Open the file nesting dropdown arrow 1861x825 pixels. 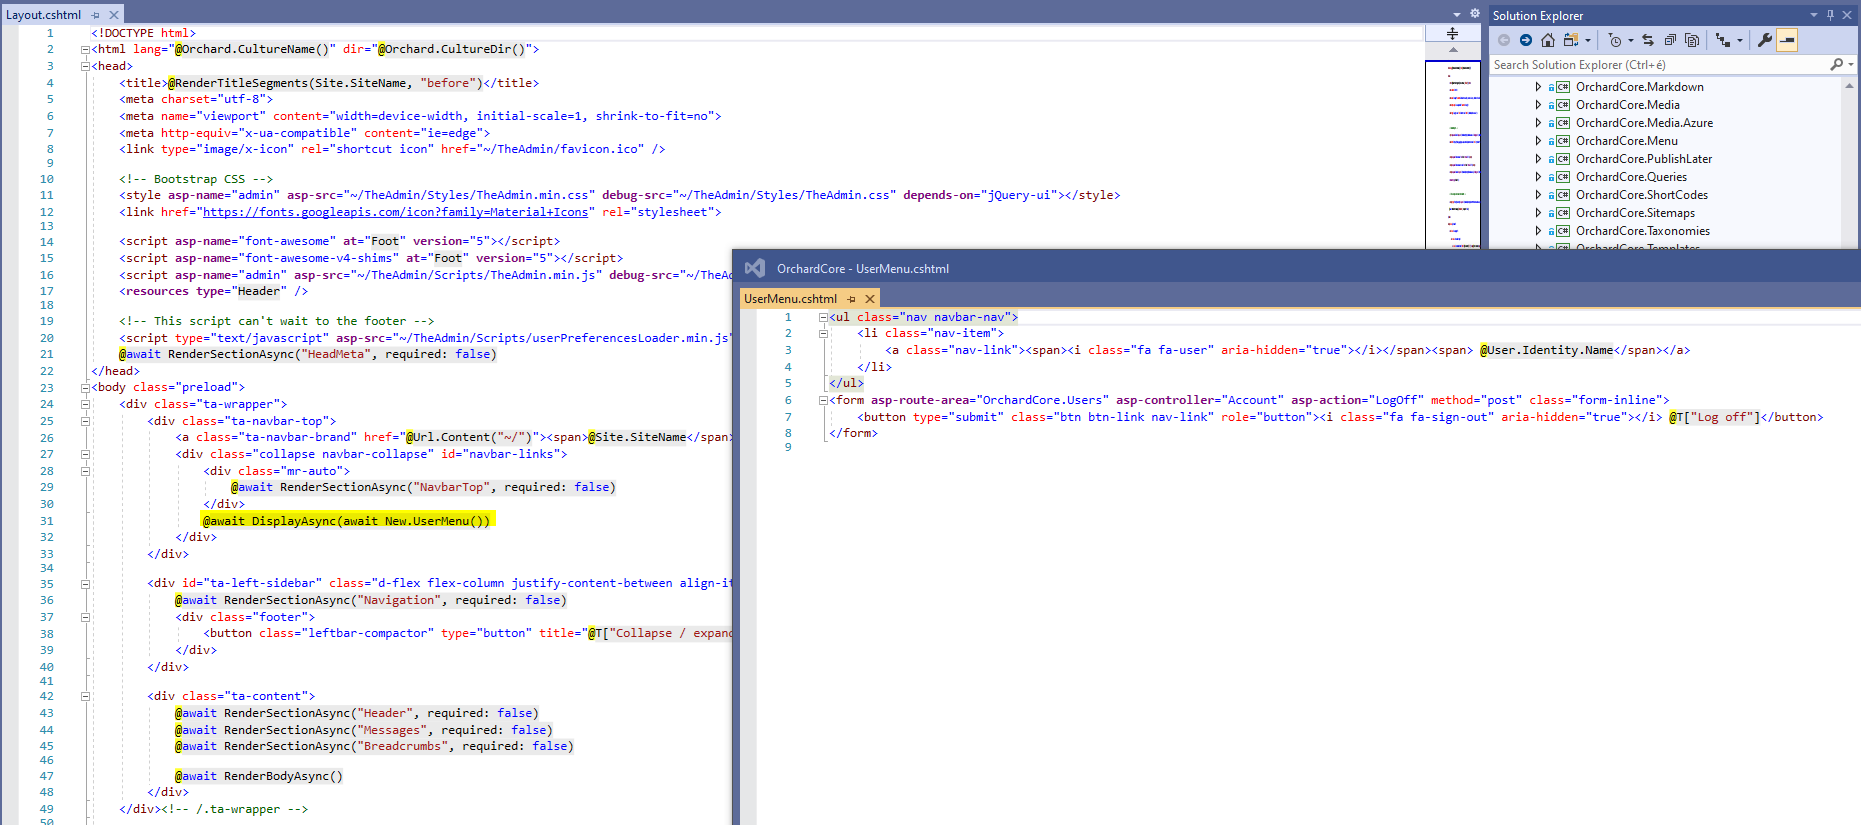pyautogui.click(x=1740, y=41)
